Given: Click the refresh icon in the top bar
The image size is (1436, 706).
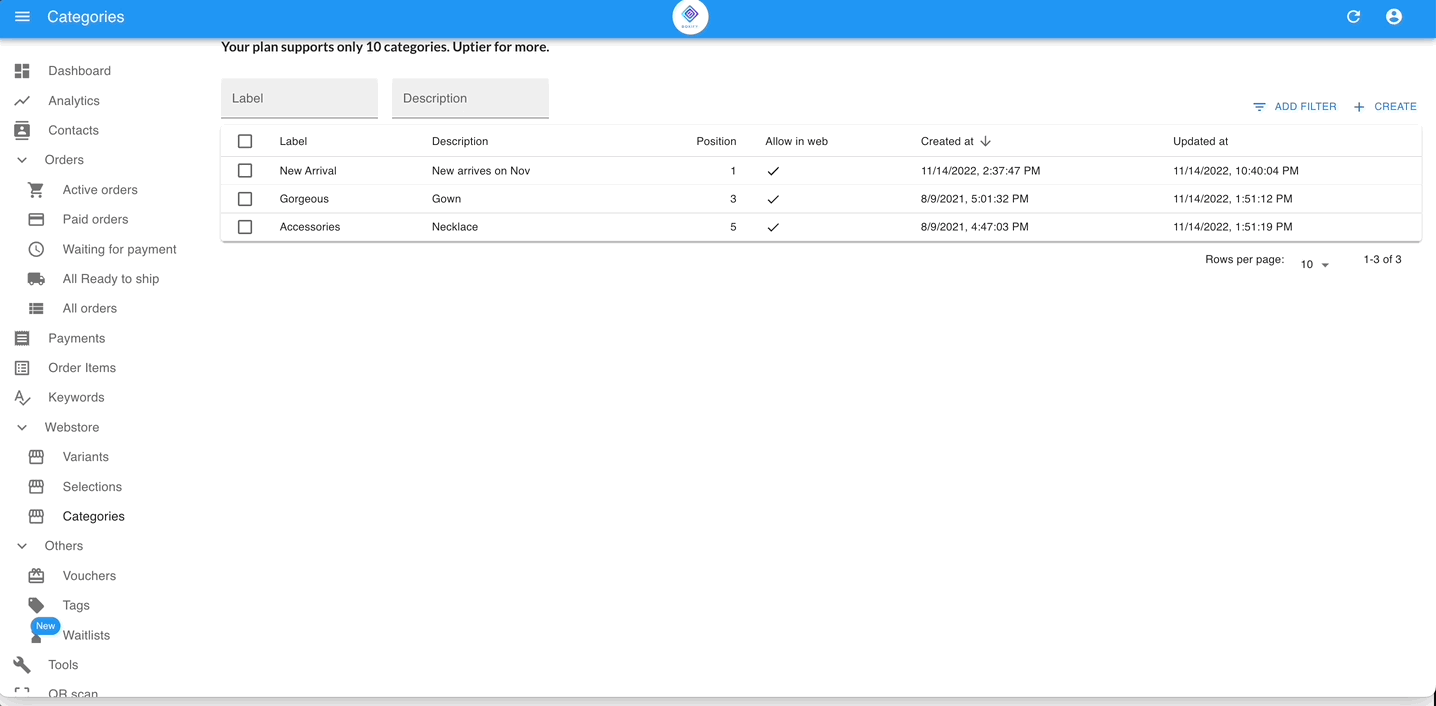Looking at the screenshot, I should [x=1353, y=17].
